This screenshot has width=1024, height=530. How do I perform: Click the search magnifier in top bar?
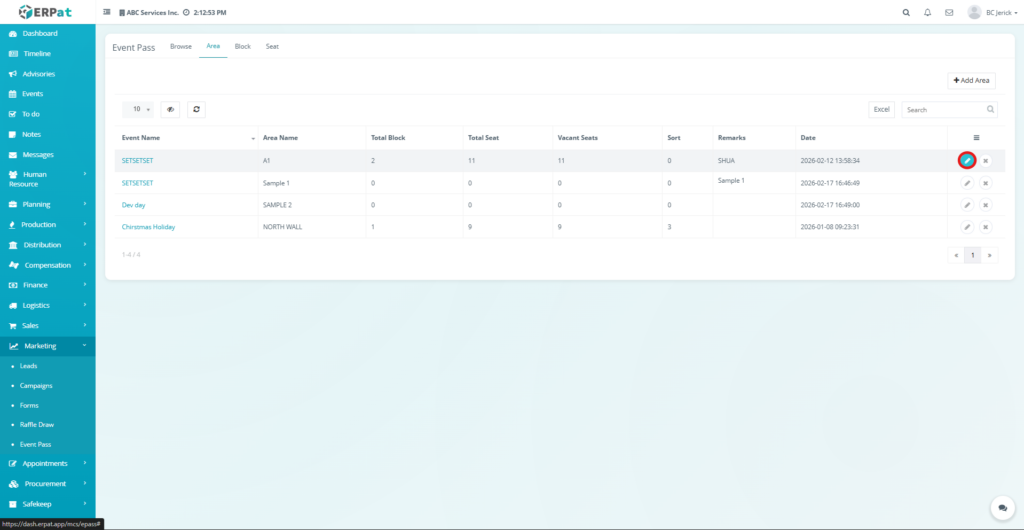tap(906, 13)
